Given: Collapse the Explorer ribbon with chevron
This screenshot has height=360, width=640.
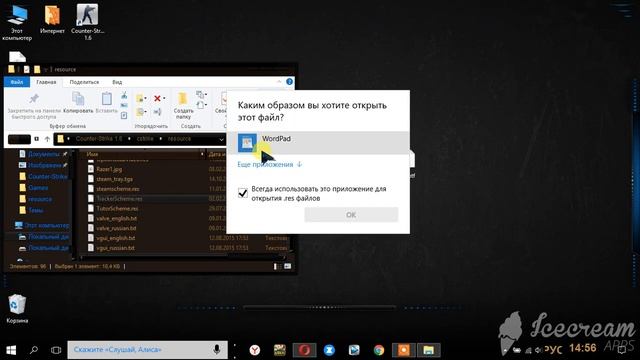Looking at the screenshot, I should click(279, 82).
